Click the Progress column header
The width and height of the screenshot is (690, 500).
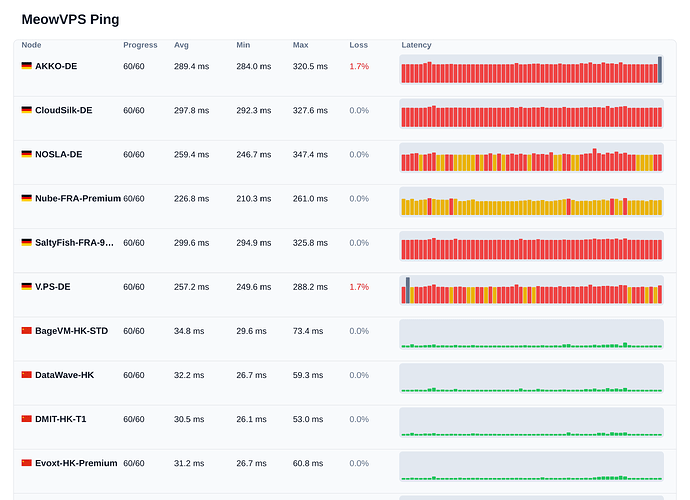coord(140,45)
